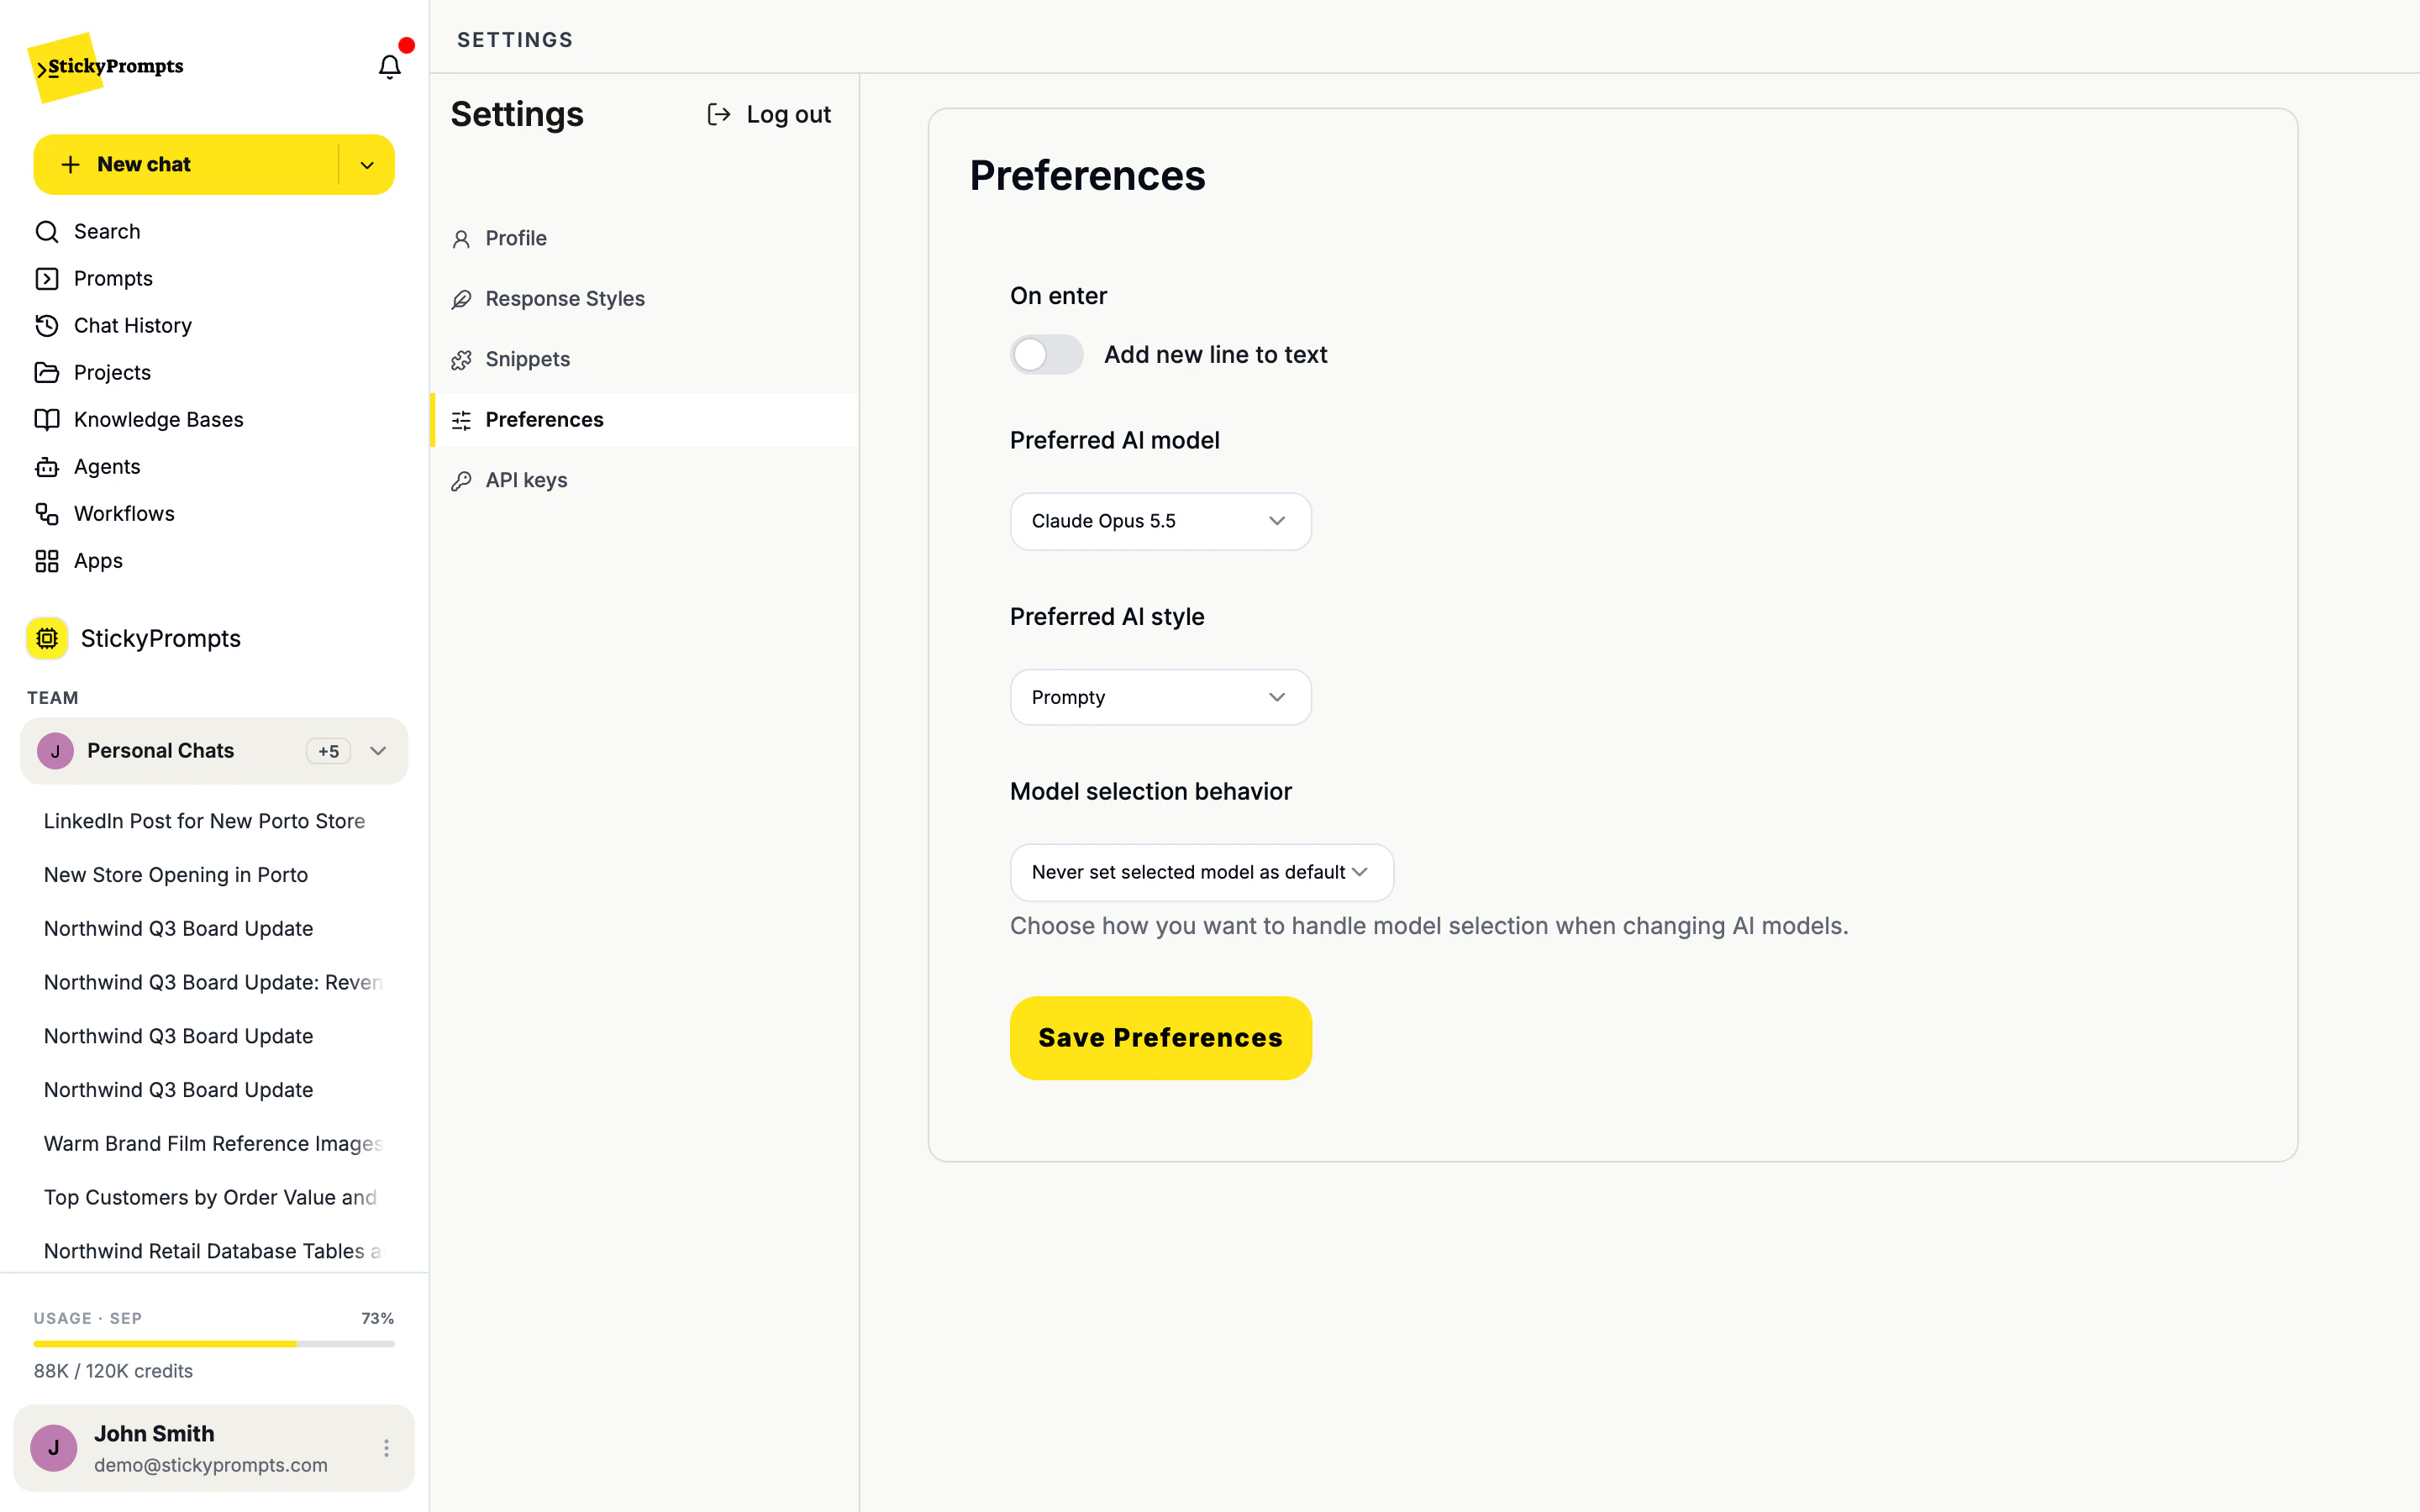2420x1512 pixels.
Task: Click the Search magnifier icon
Action: pos(47,232)
